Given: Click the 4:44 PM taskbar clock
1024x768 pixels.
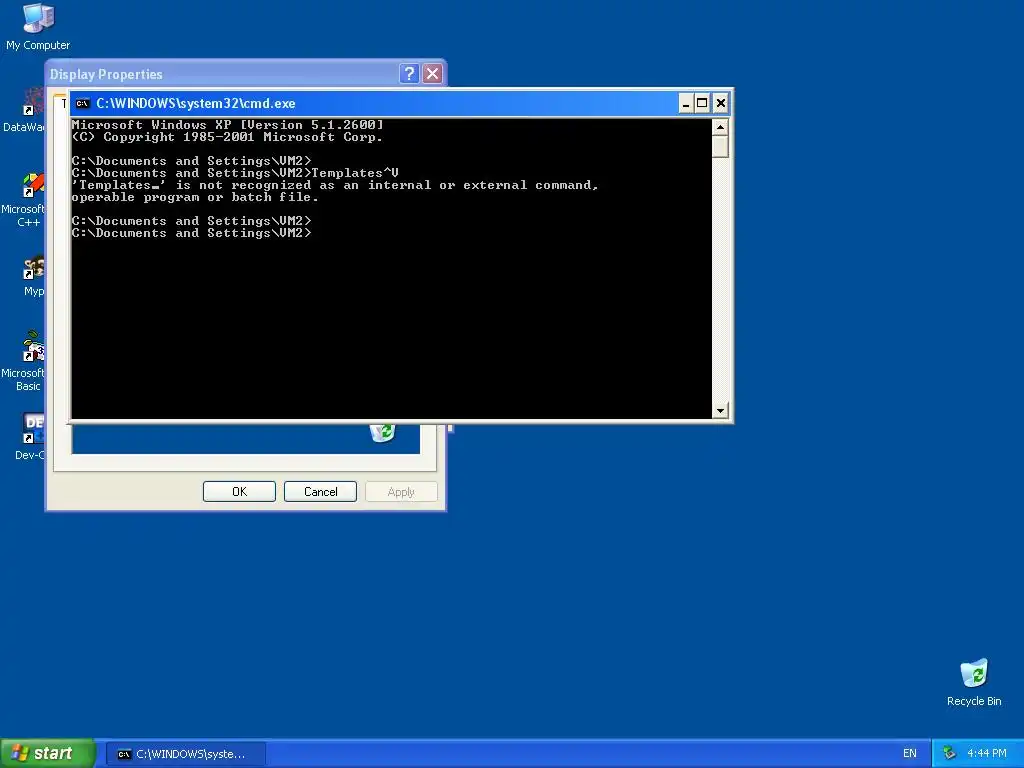Looking at the screenshot, I should point(987,753).
